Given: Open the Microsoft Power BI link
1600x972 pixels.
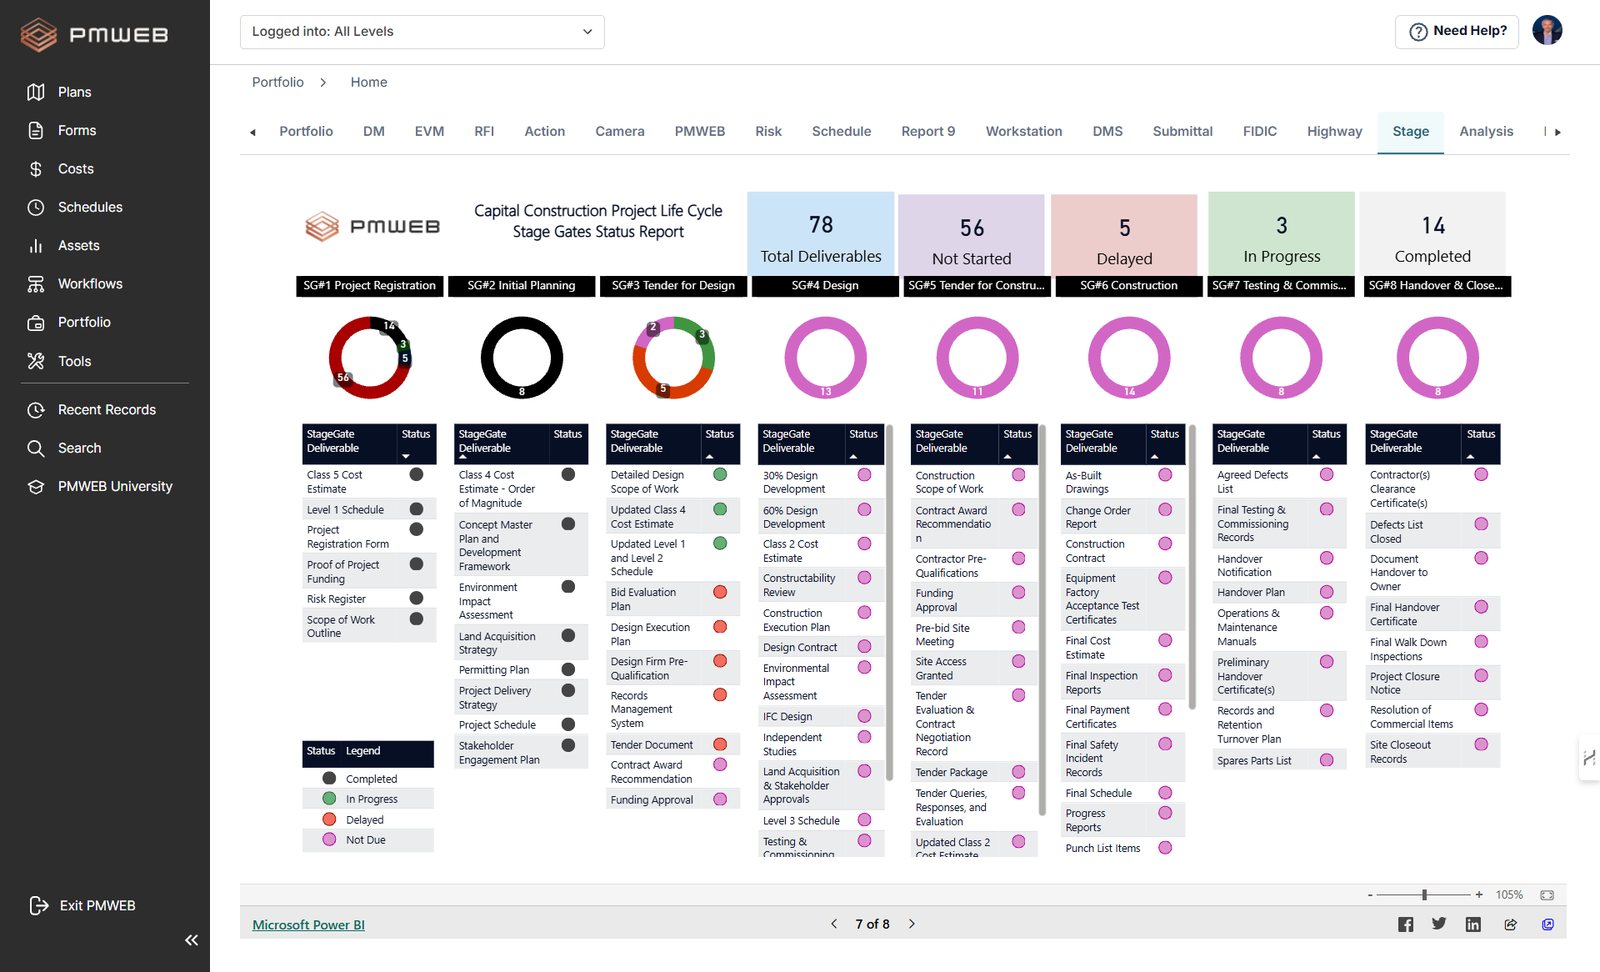Looking at the screenshot, I should point(308,925).
